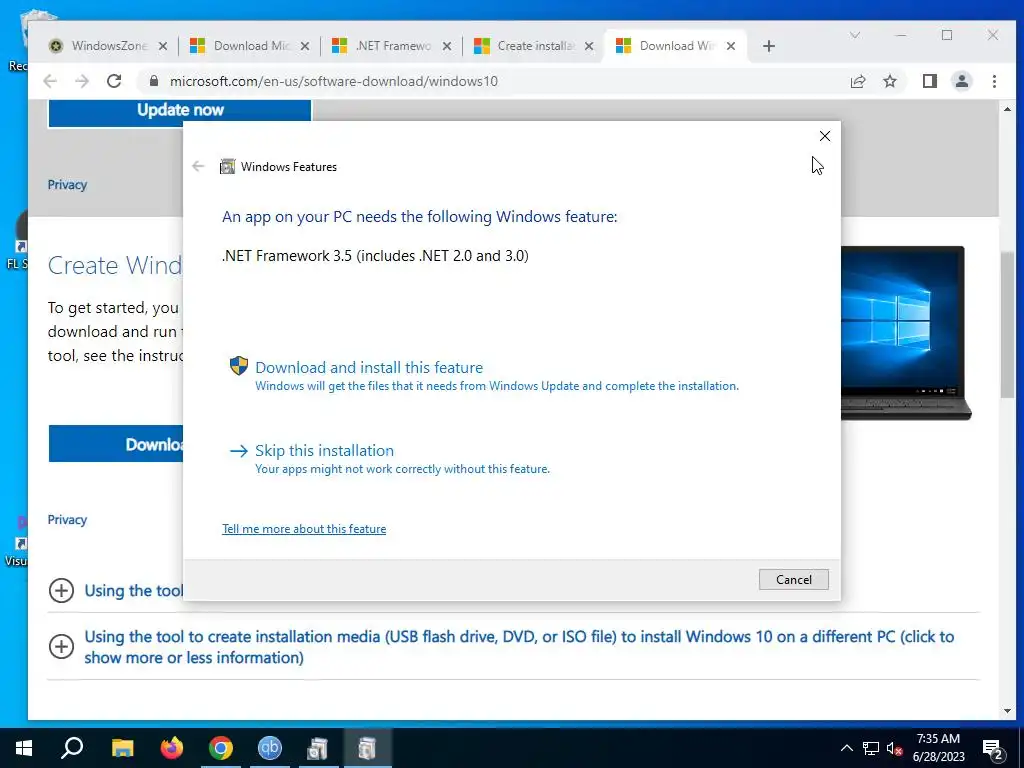This screenshot has width=1024, height=768.
Task: Open active Windows Features taskbar icon
Action: (367, 748)
